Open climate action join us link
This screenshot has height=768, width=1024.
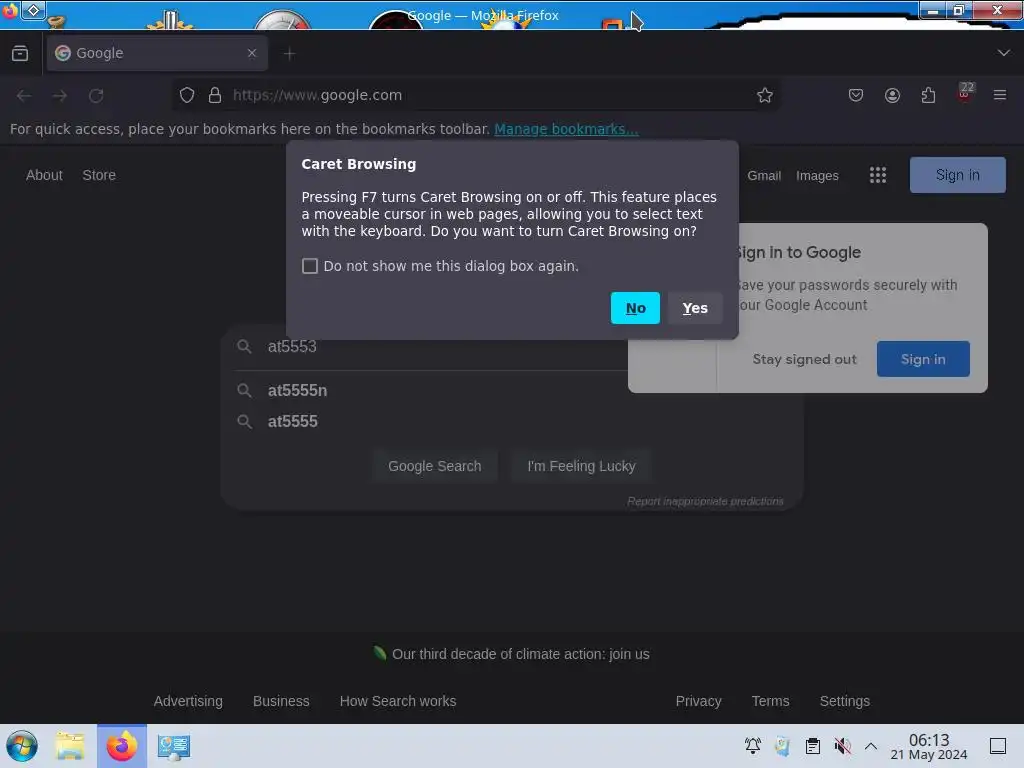(x=520, y=654)
